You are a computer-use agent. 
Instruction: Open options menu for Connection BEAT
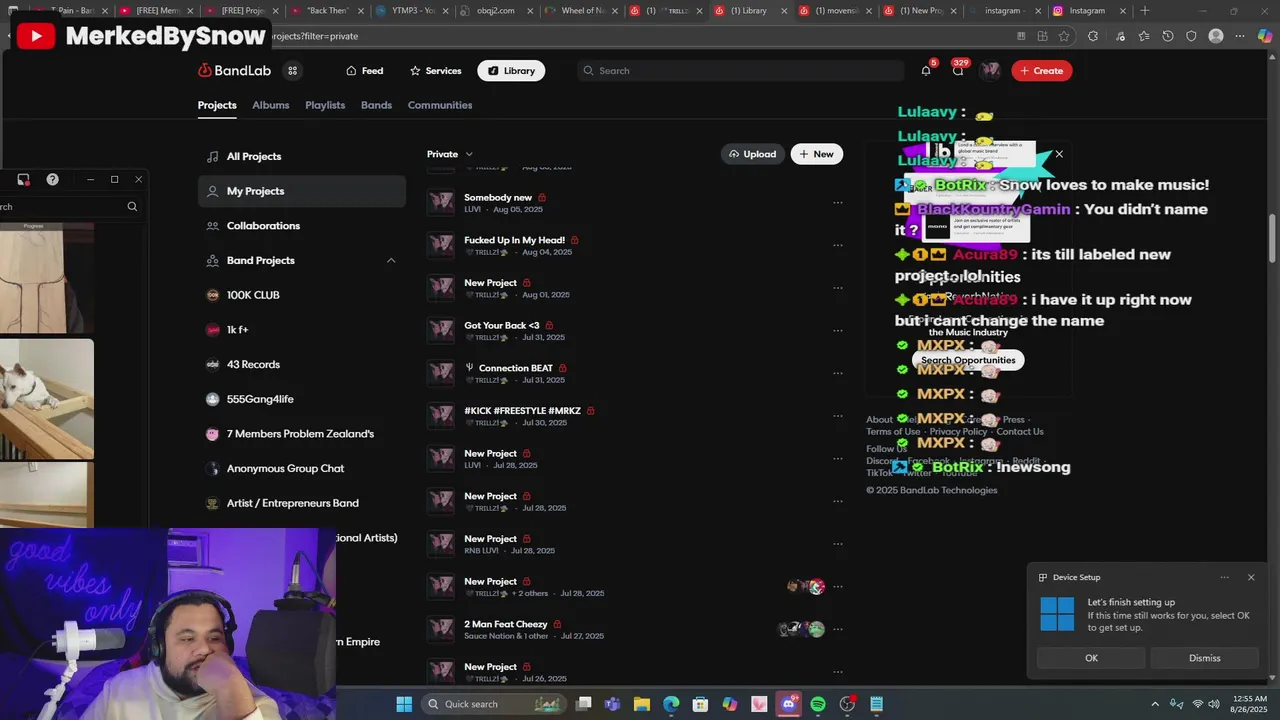838,374
